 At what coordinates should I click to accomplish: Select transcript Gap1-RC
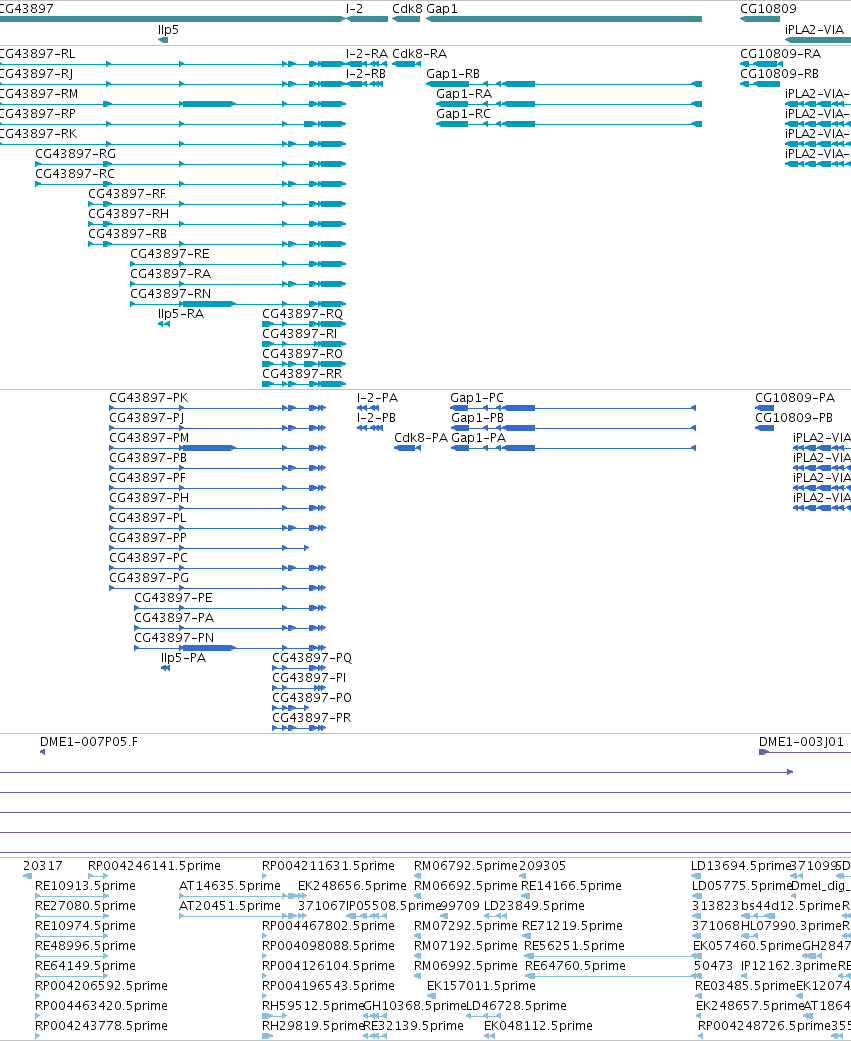569,124
